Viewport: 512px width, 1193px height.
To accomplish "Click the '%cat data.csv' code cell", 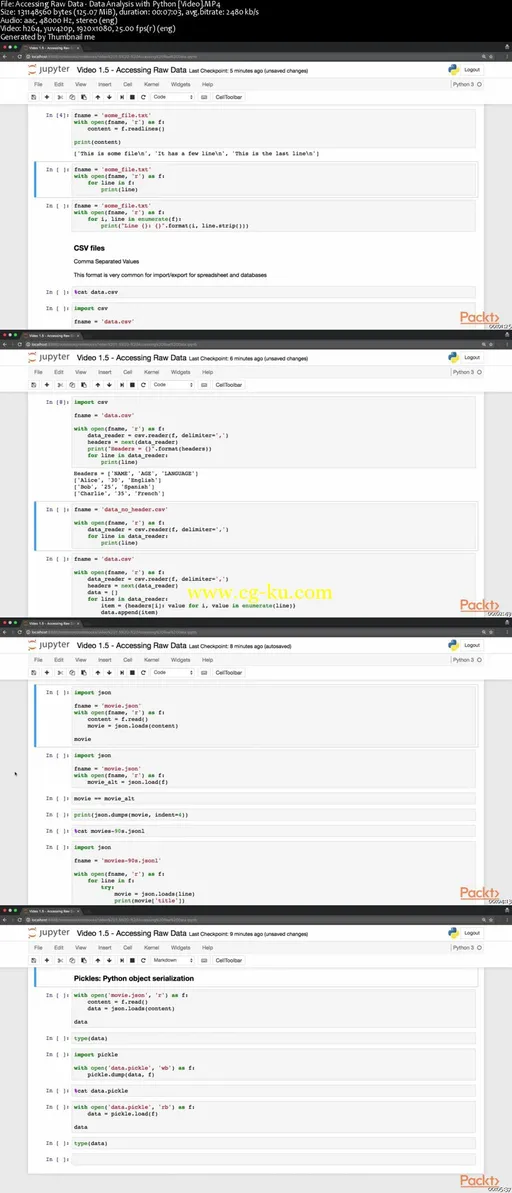I will point(274,291).
